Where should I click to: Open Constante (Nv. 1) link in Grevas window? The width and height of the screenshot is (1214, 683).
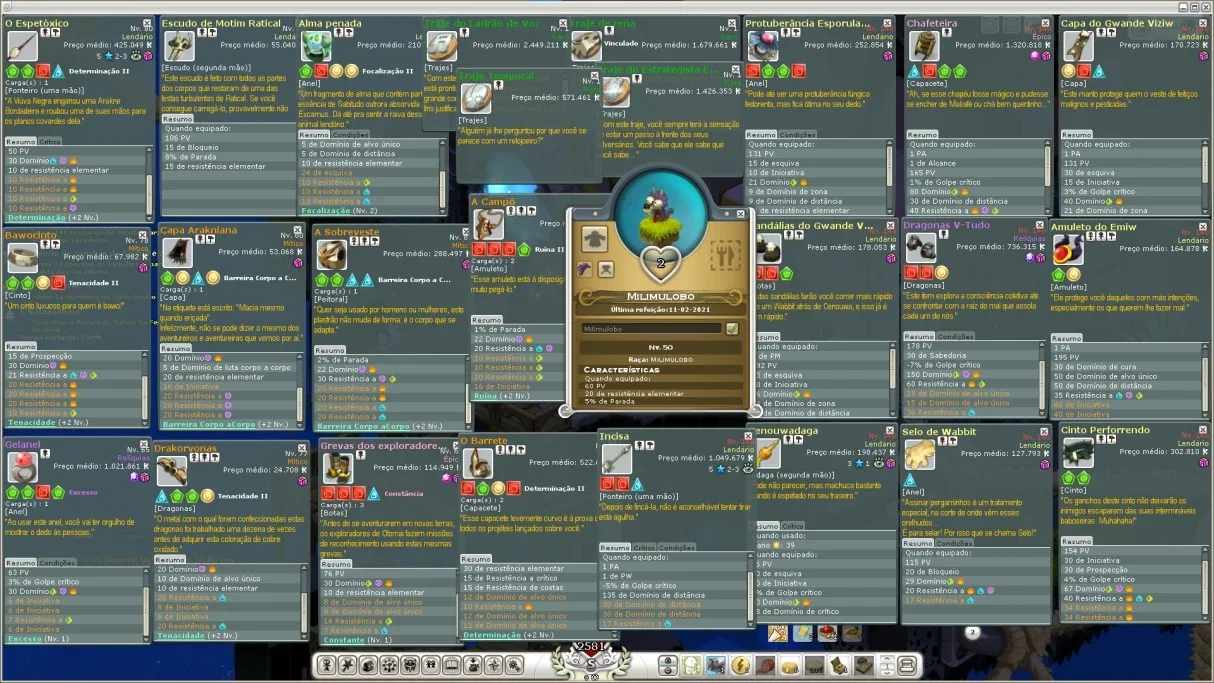(358, 640)
